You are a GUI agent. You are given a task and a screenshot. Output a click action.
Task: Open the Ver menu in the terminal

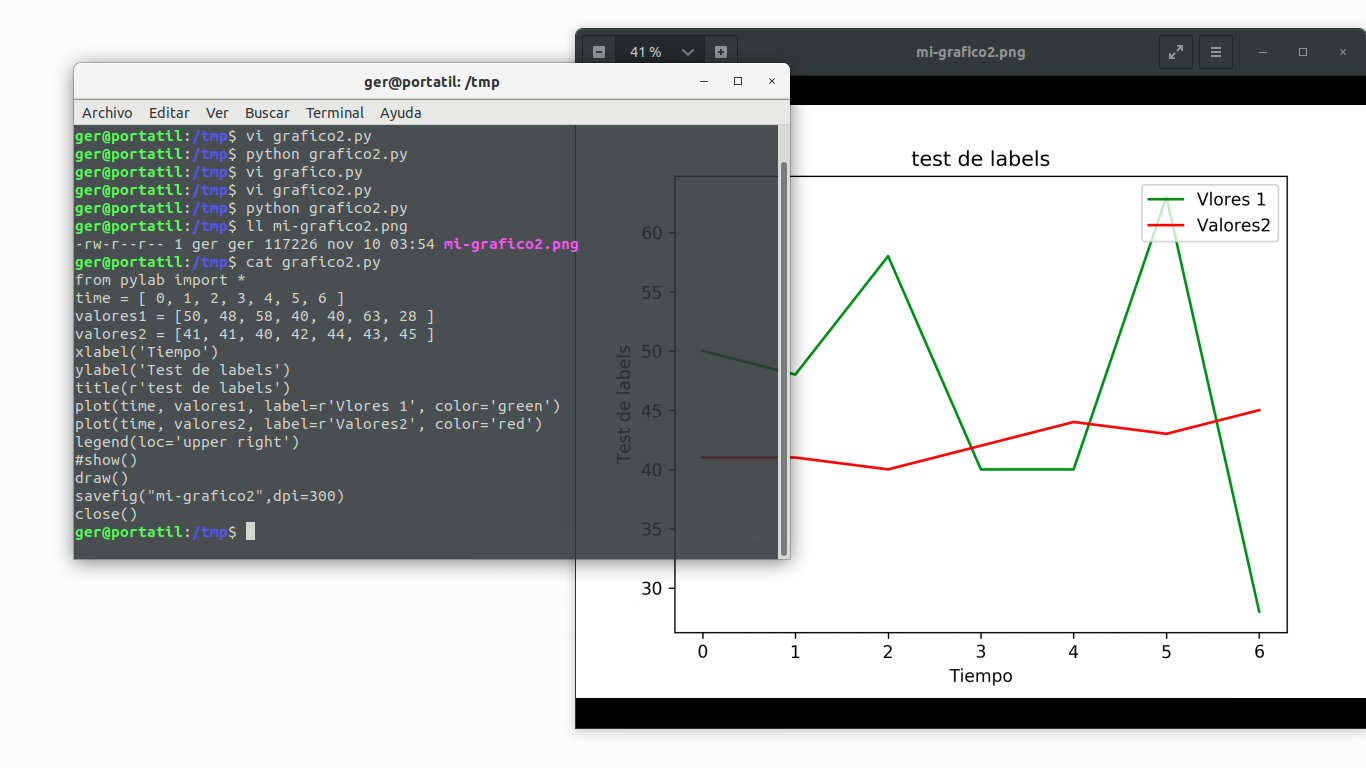coord(217,113)
